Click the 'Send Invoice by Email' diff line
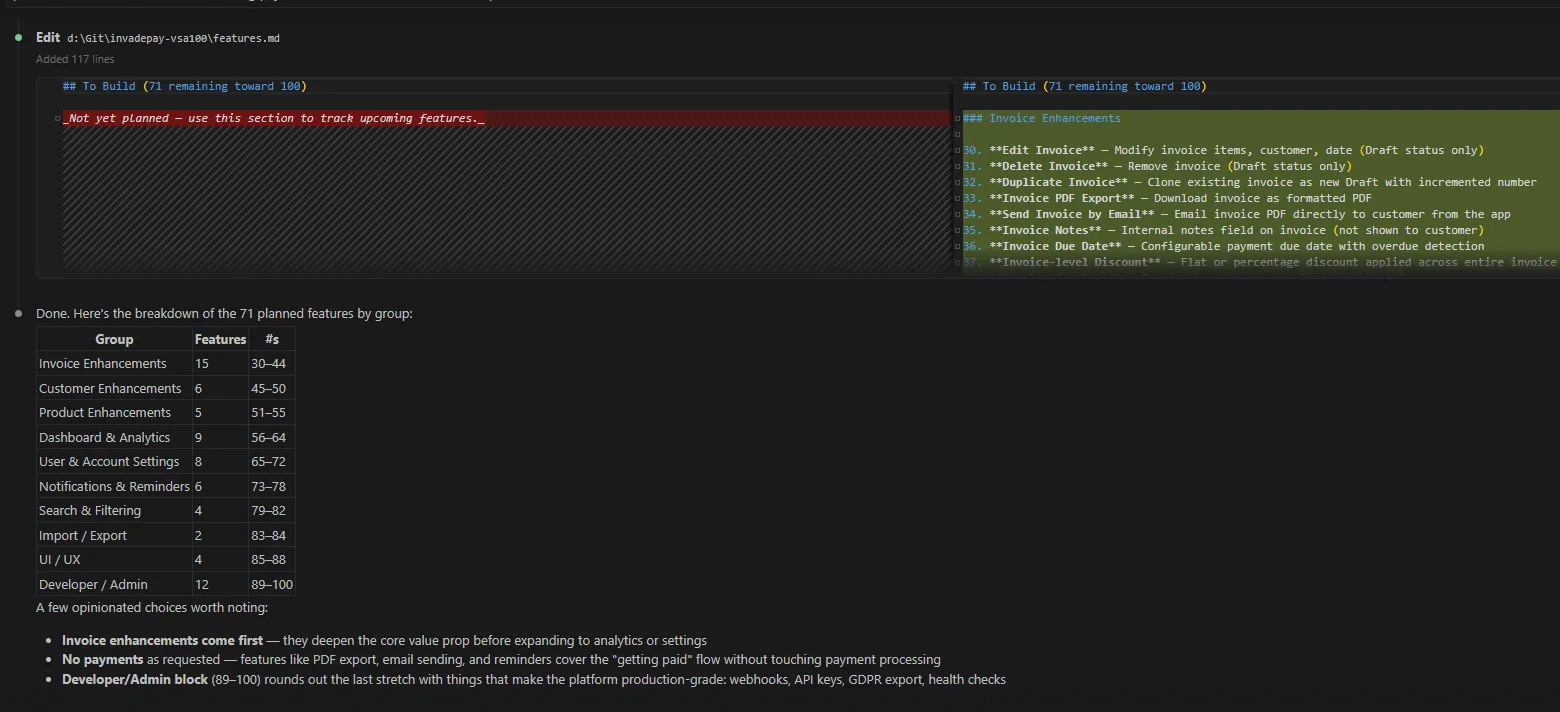This screenshot has height=712, width=1560. [x=1250, y=214]
